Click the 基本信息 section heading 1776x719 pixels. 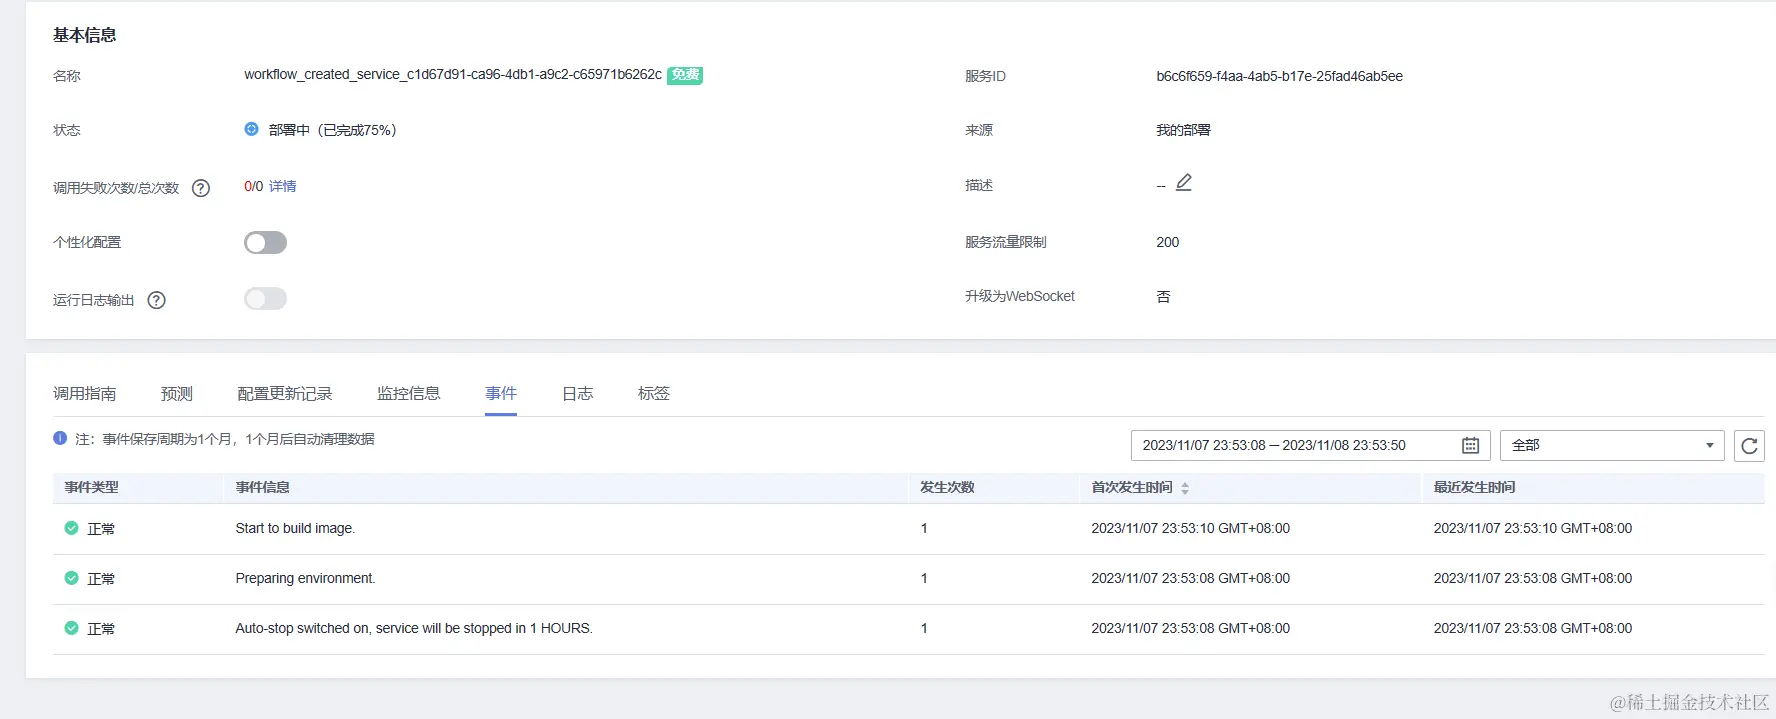[x=85, y=35]
